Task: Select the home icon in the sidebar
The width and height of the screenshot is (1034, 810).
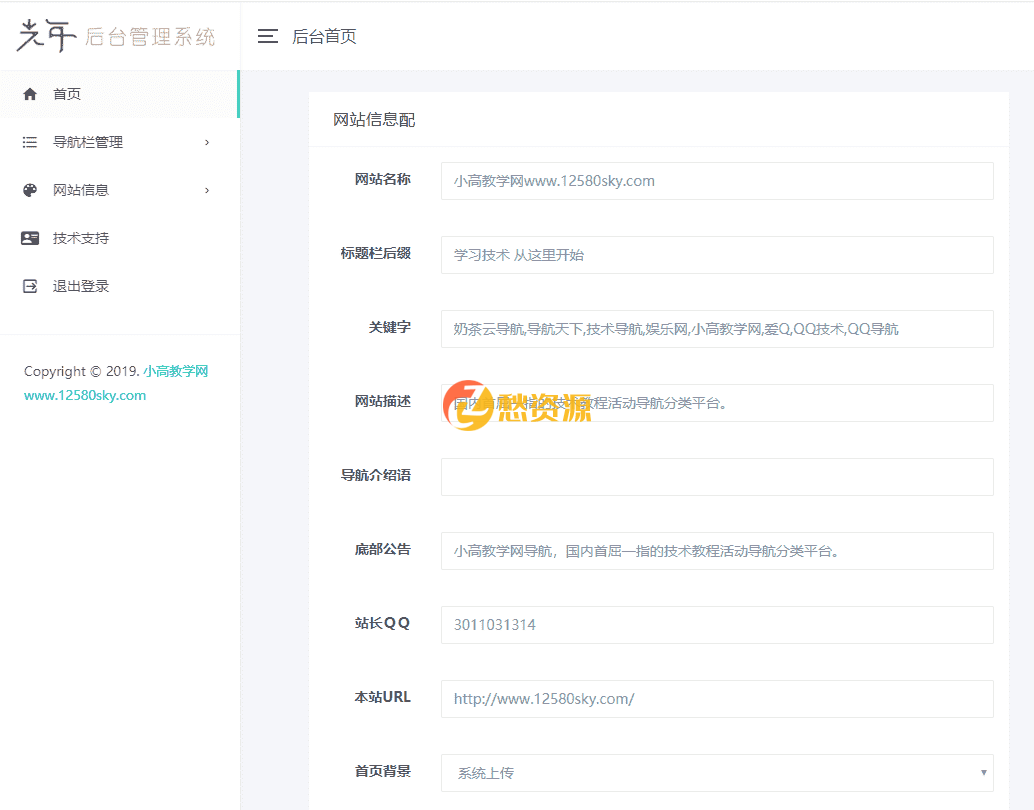Action: pos(29,93)
